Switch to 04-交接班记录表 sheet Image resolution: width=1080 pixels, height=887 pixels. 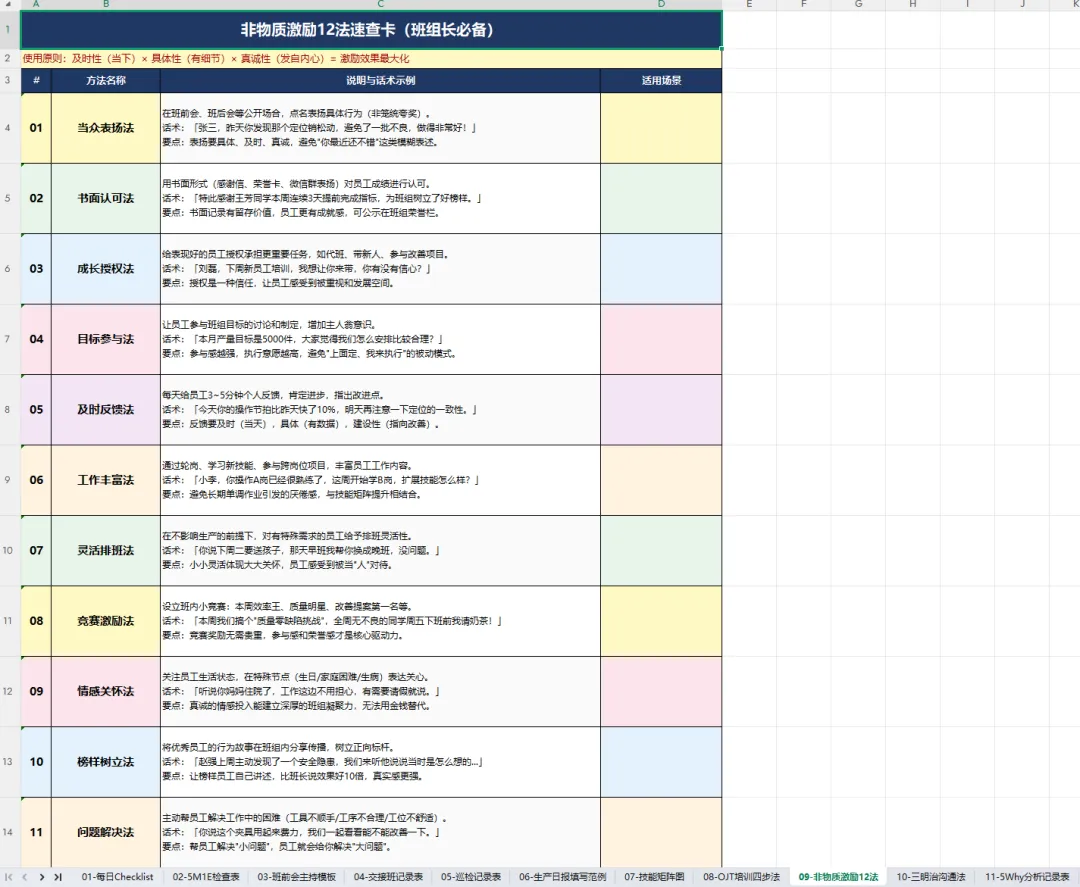click(x=388, y=877)
